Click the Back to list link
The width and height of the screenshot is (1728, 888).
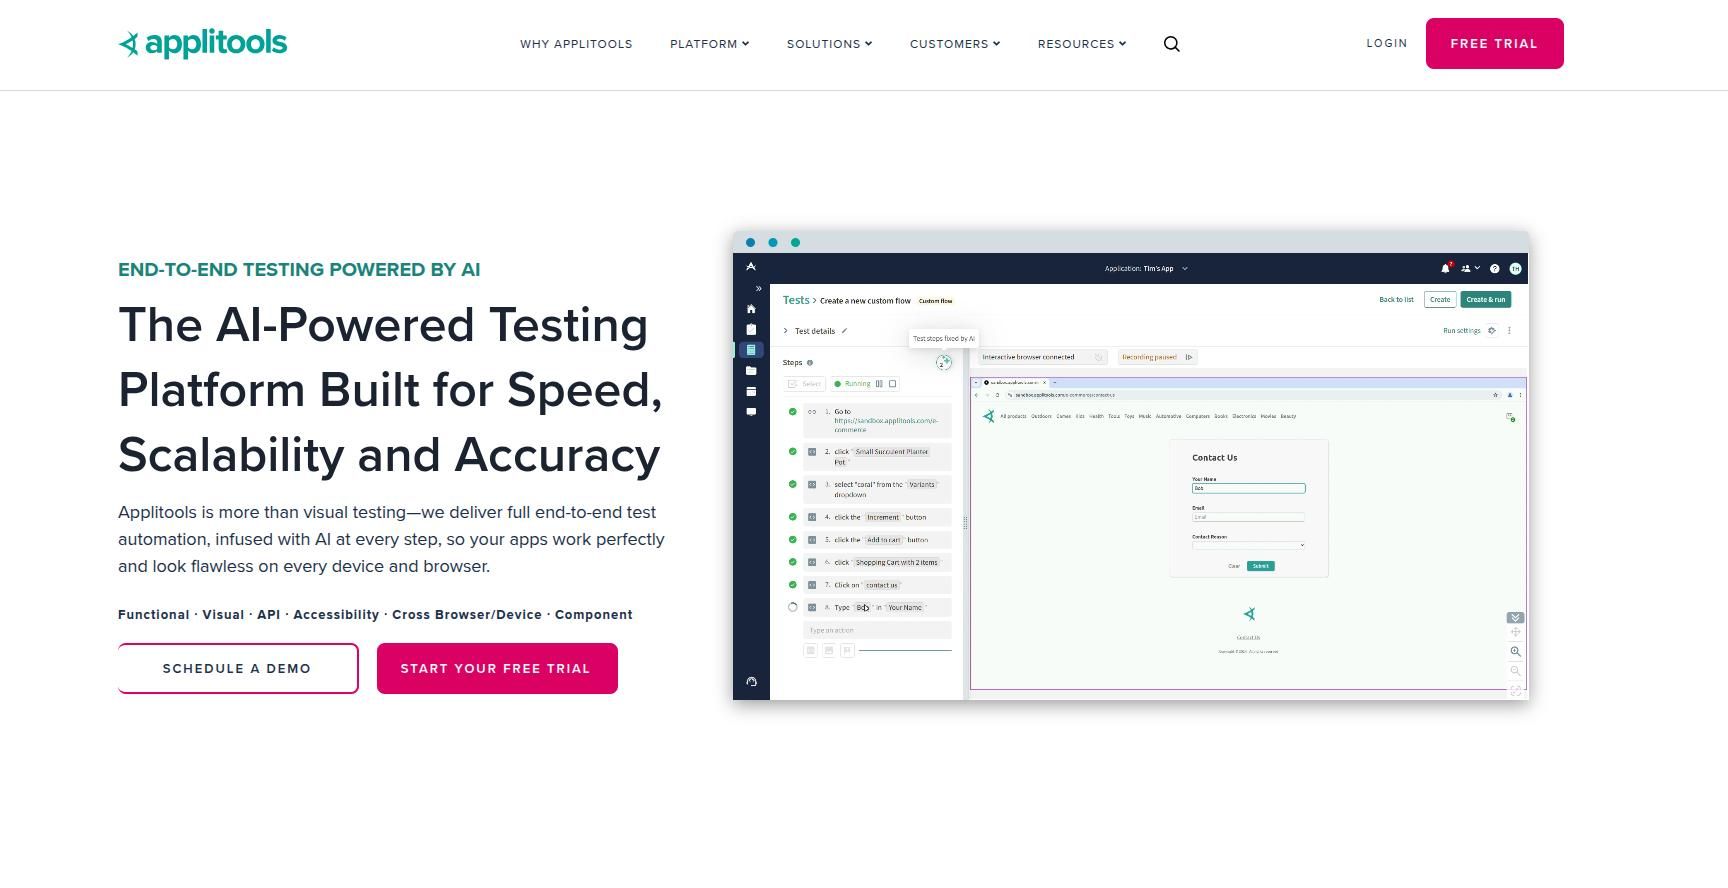1396,300
